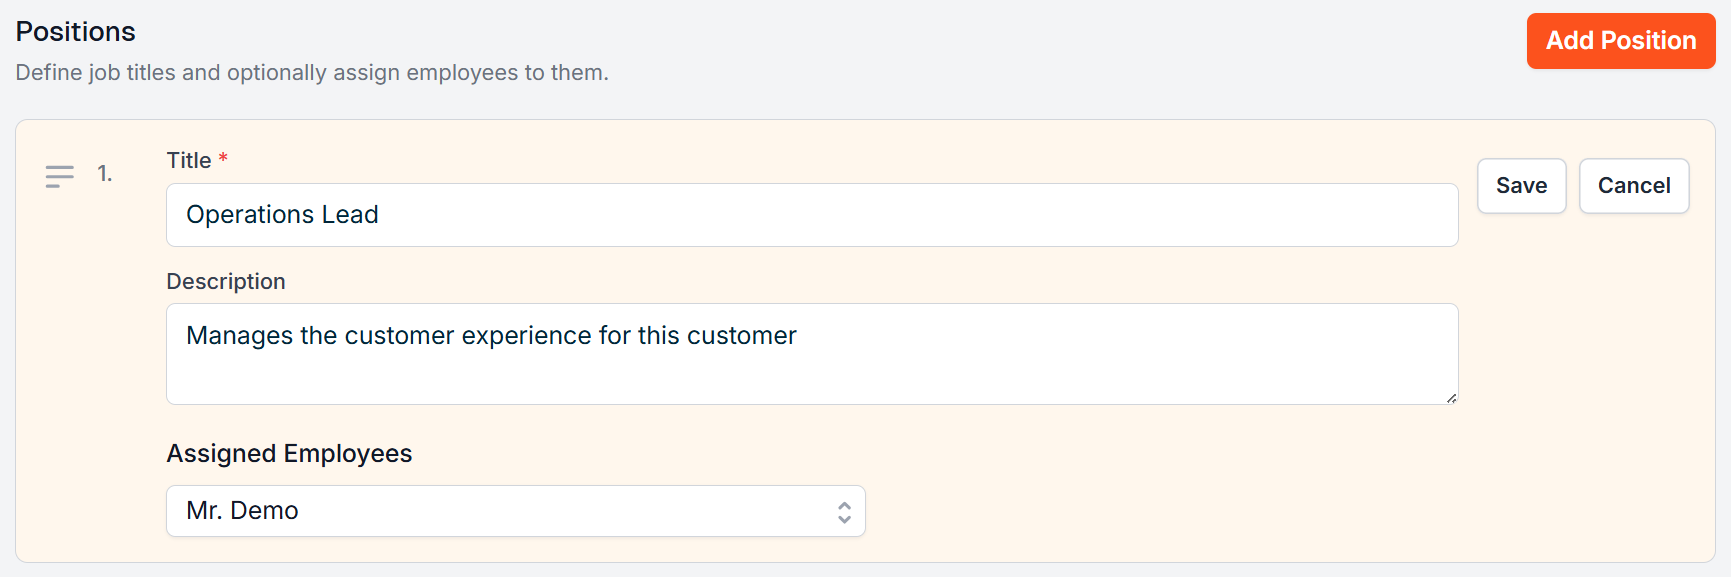Viewport: 1731px width, 577px height.
Task: Click the Assigned Employees label
Action: point(289,454)
